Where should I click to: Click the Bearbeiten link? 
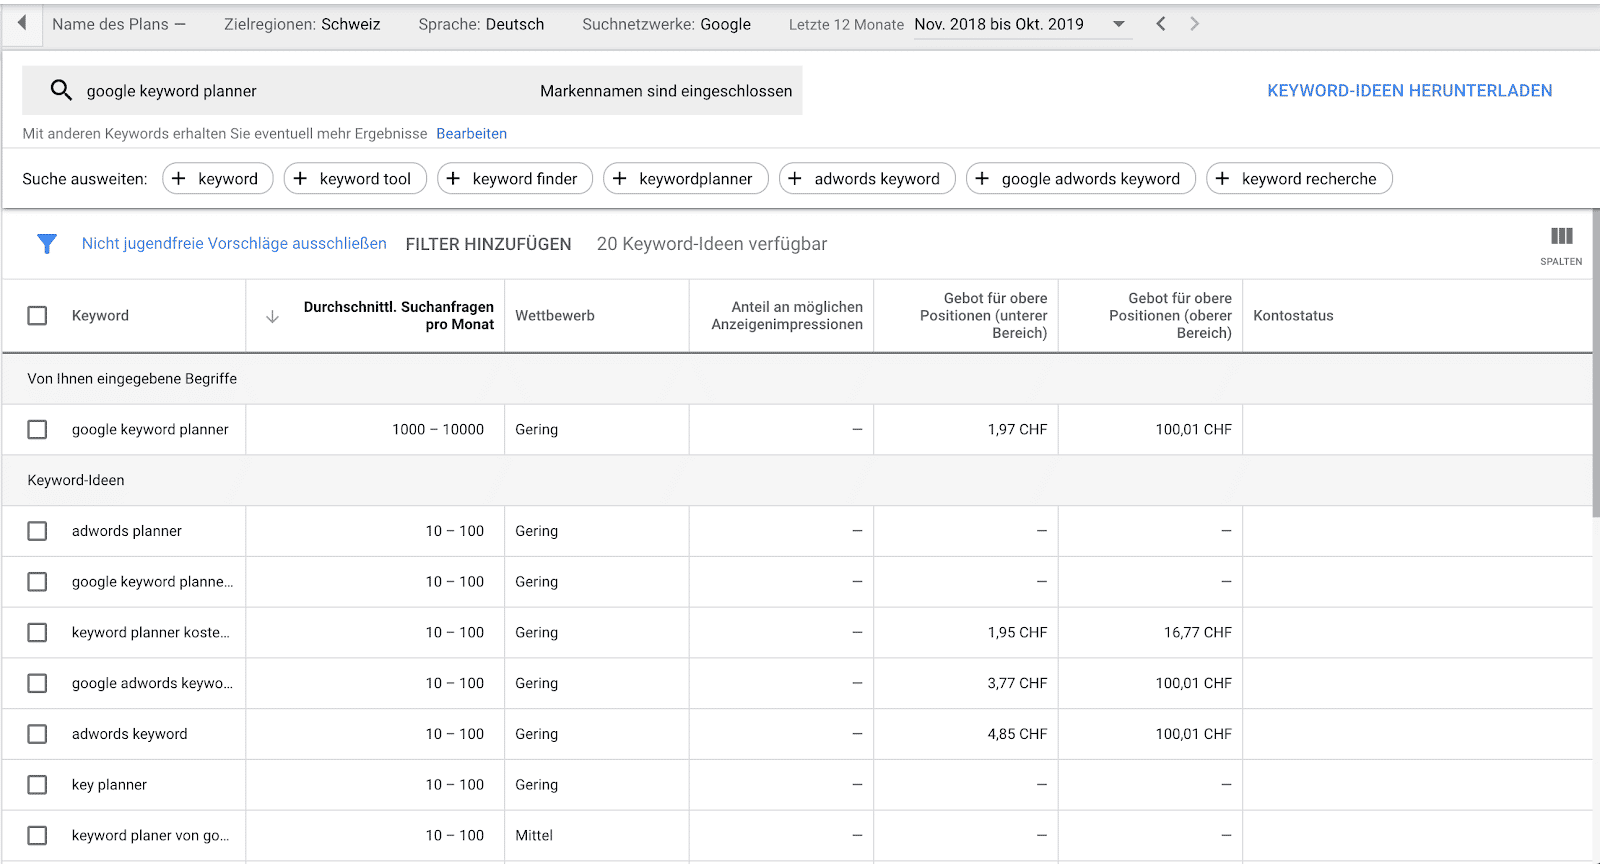(471, 134)
